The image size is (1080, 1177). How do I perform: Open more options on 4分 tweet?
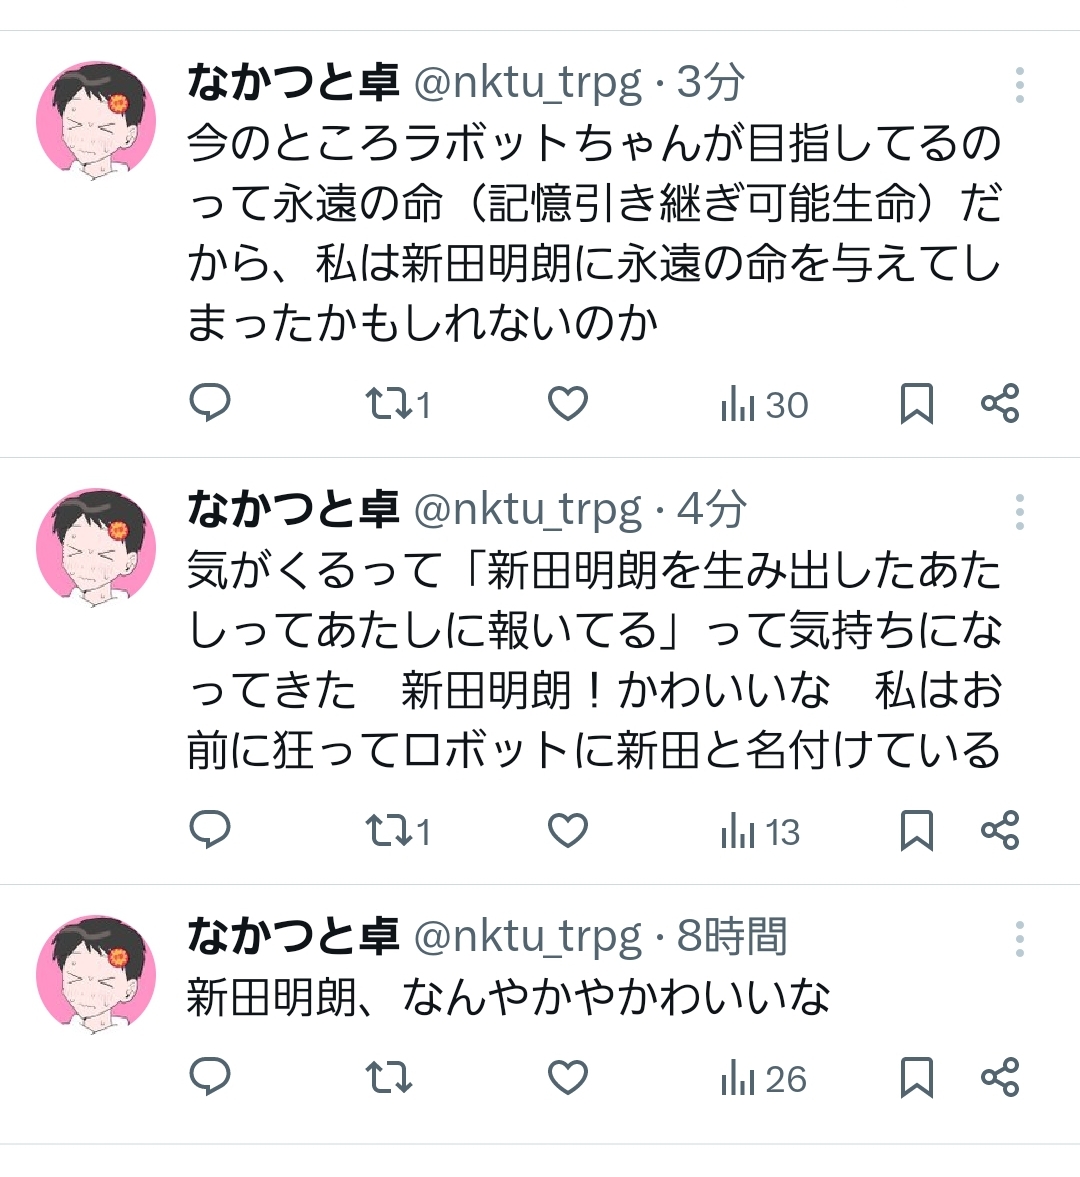click(x=1019, y=512)
